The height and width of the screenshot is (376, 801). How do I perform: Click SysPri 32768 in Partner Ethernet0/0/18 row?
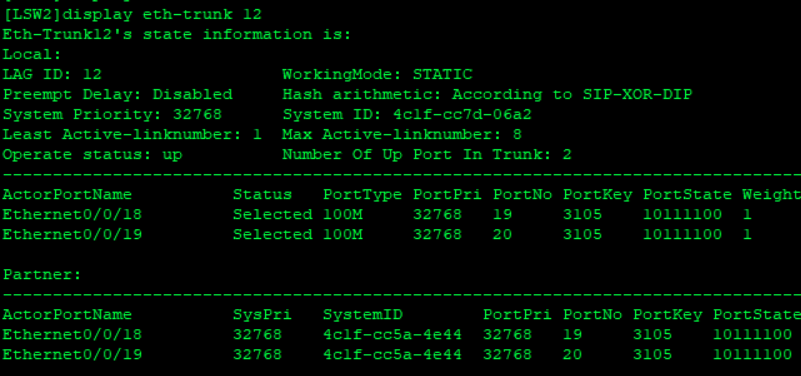[257, 335]
